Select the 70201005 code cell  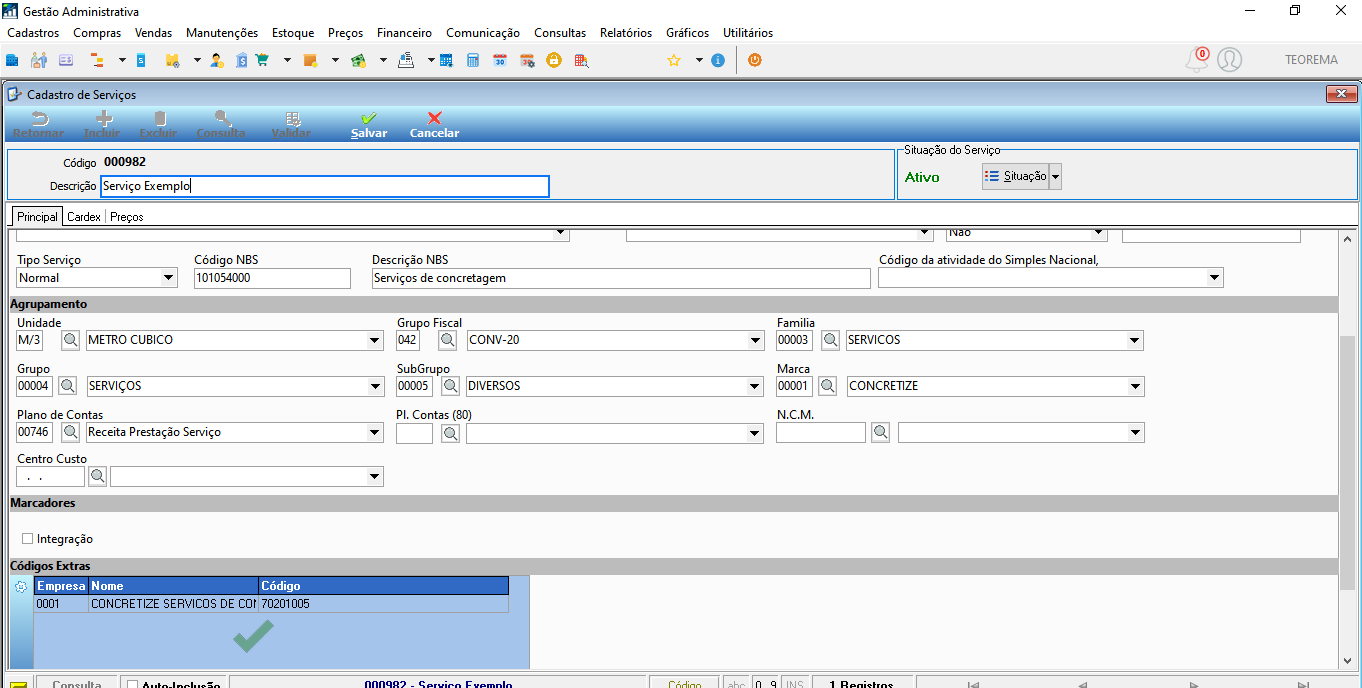coord(383,604)
